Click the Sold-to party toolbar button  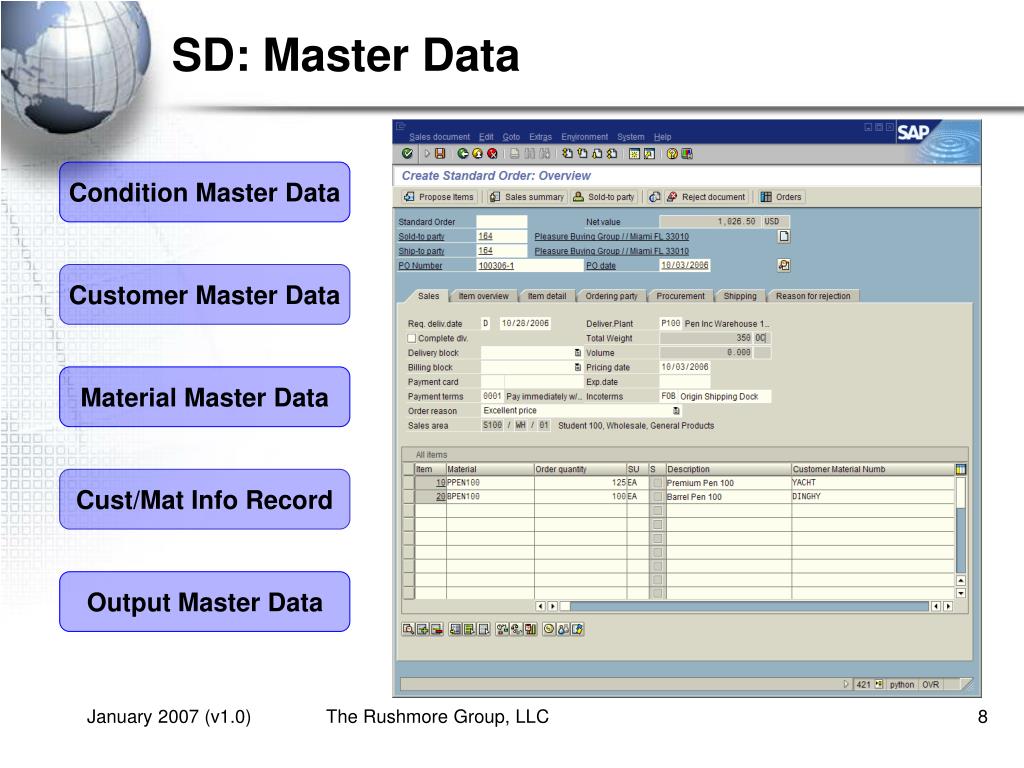604,197
